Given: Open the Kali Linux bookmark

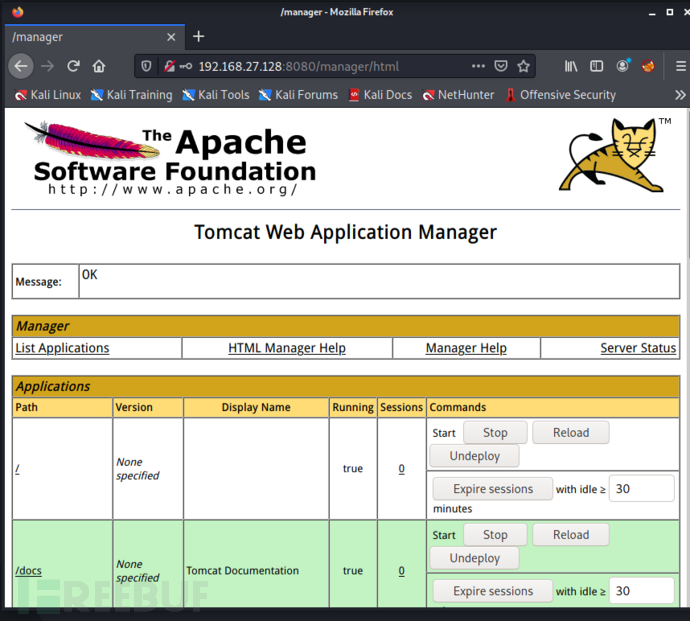Looking at the screenshot, I should tap(48, 95).
